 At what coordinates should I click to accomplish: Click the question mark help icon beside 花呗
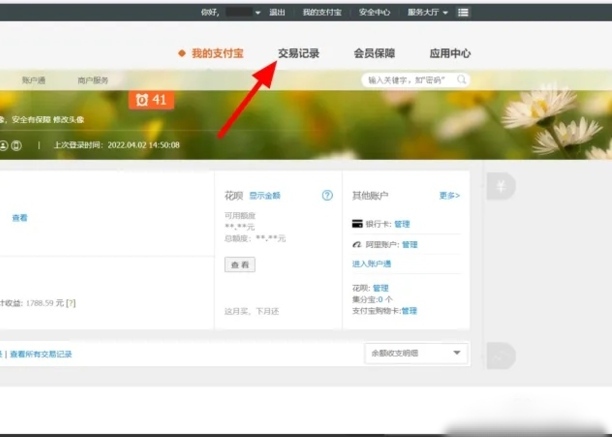pos(327,196)
